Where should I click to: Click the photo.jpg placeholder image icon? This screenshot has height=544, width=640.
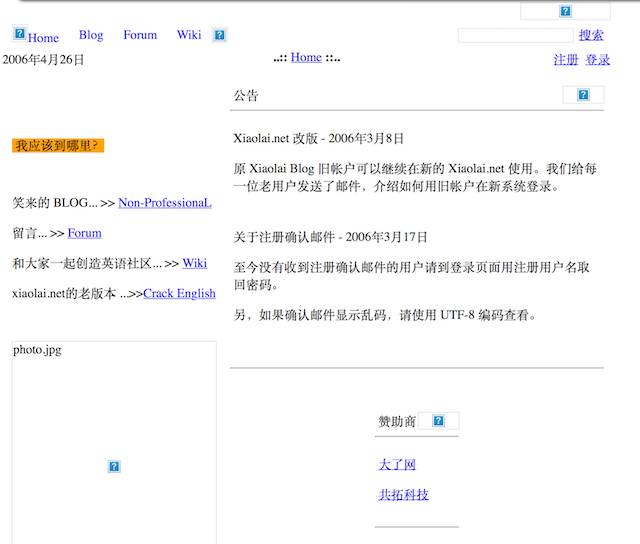click(x=114, y=466)
